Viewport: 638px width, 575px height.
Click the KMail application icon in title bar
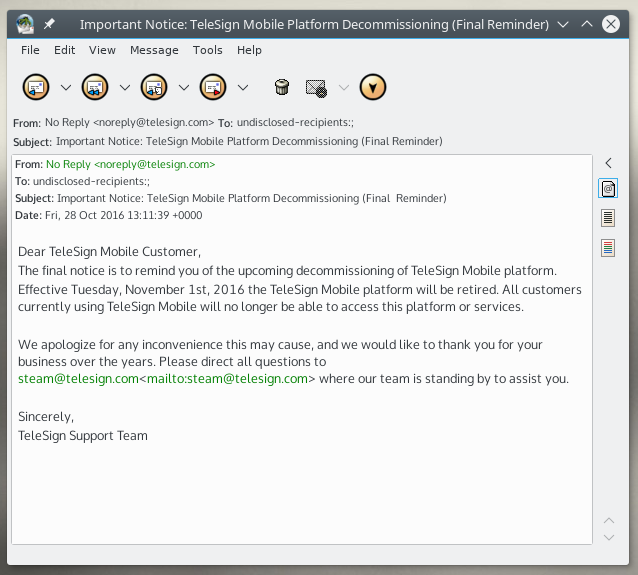[25, 24]
